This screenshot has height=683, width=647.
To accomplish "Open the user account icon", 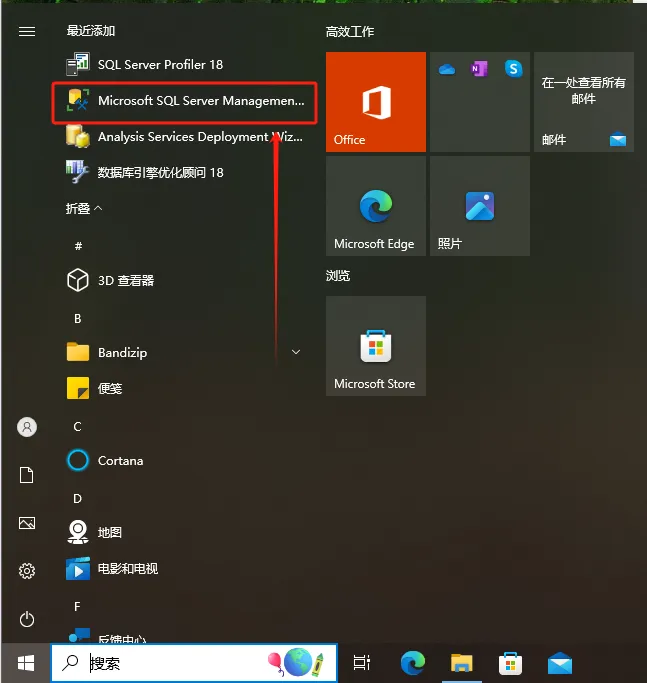I will (x=27, y=427).
